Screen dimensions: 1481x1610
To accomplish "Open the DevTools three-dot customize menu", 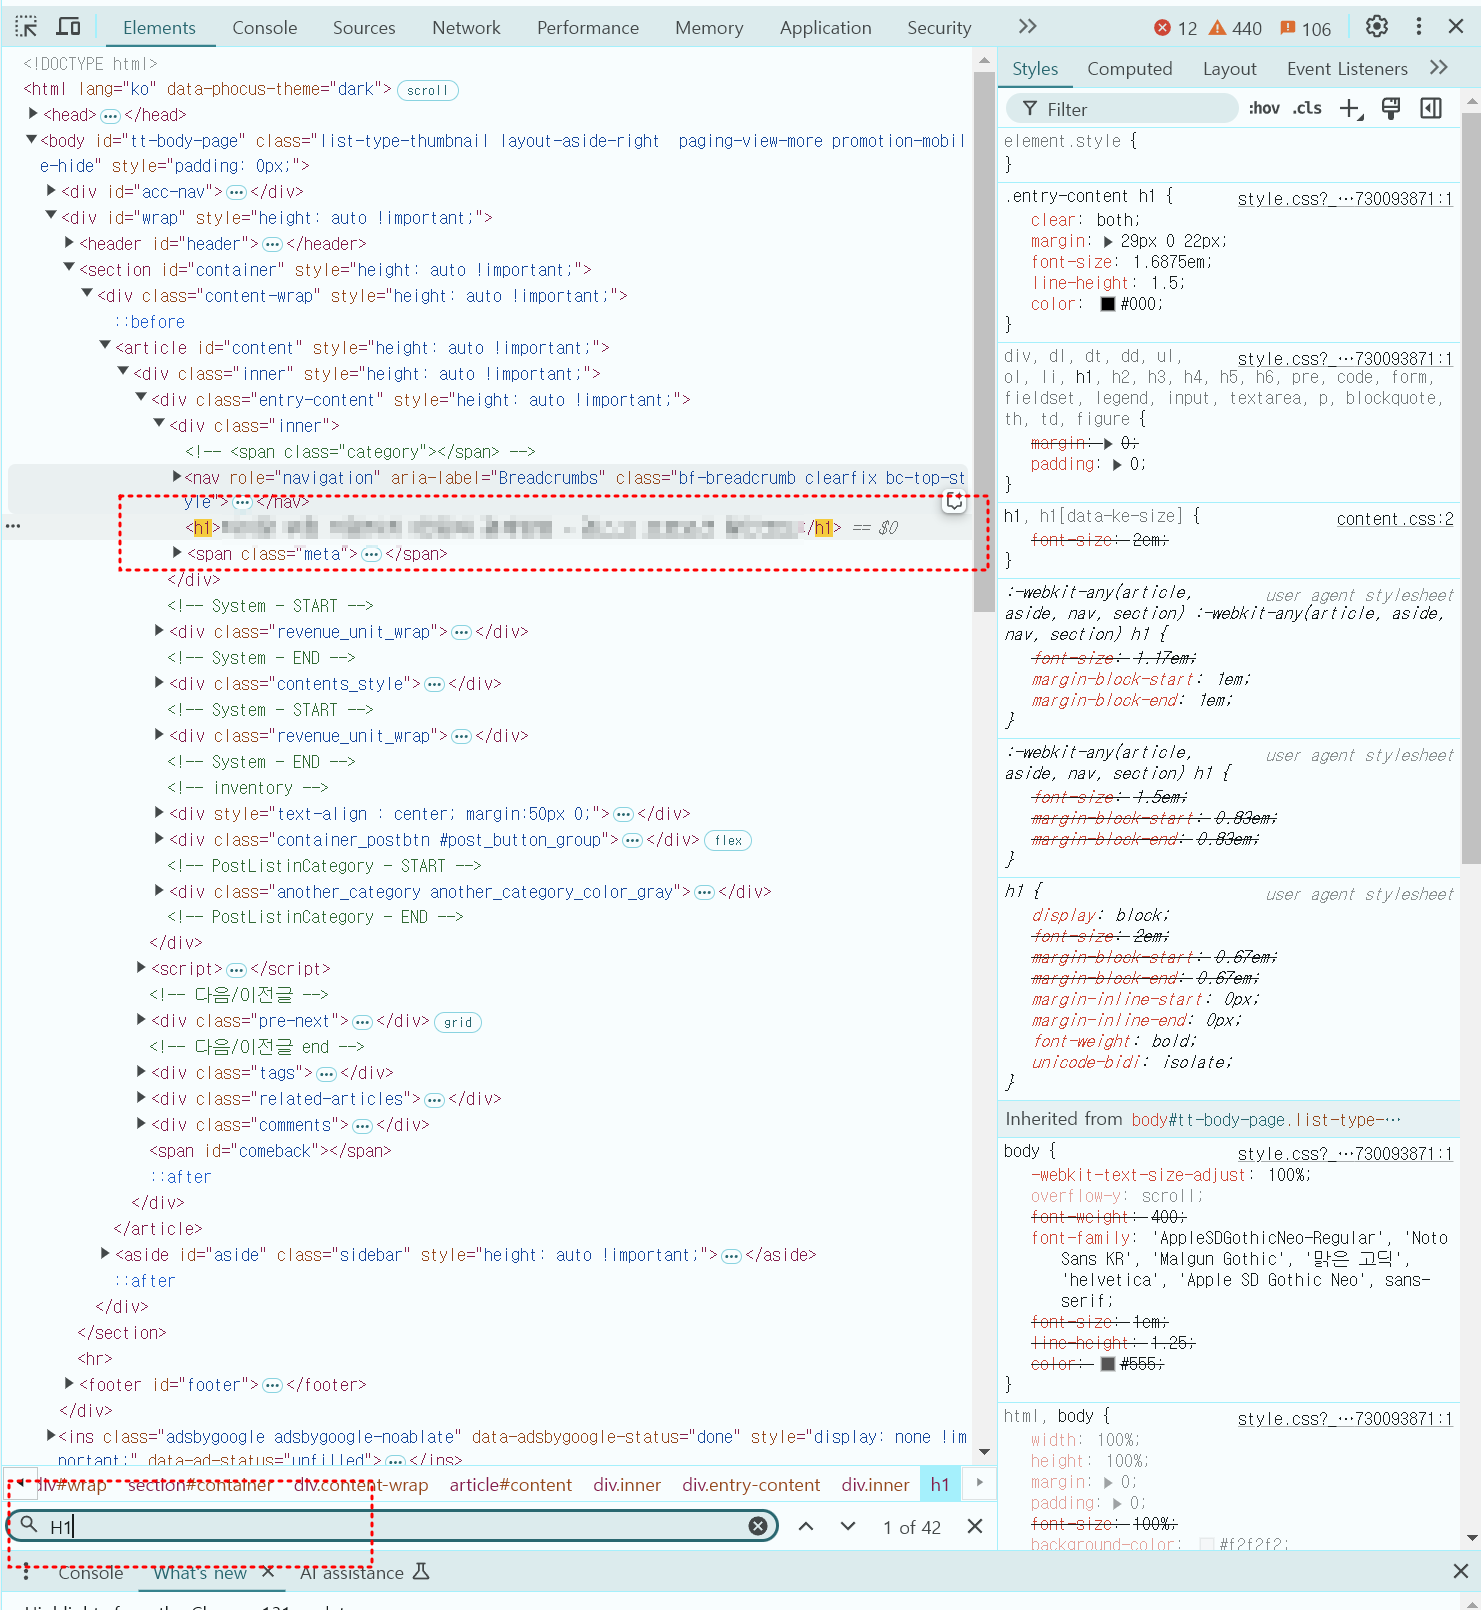I will [x=1418, y=27].
